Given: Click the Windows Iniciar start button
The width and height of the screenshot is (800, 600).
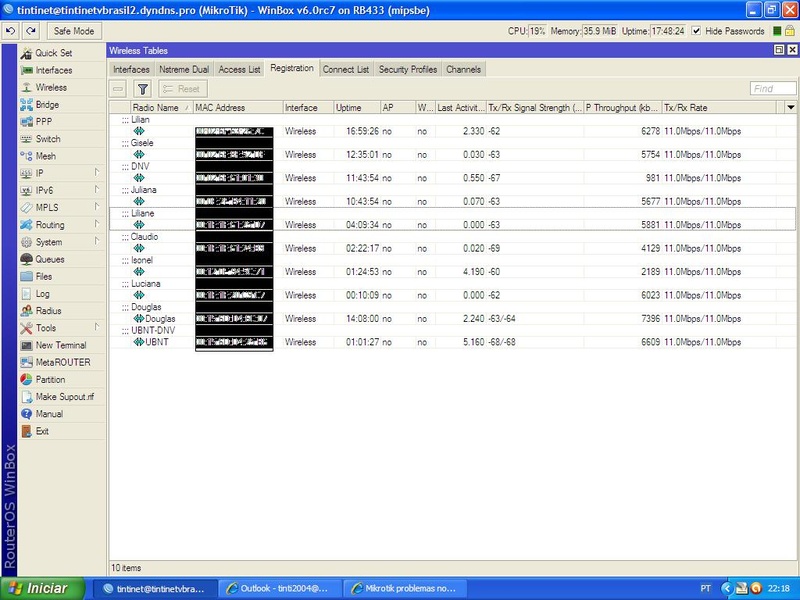Looking at the screenshot, I should click(42, 588).
